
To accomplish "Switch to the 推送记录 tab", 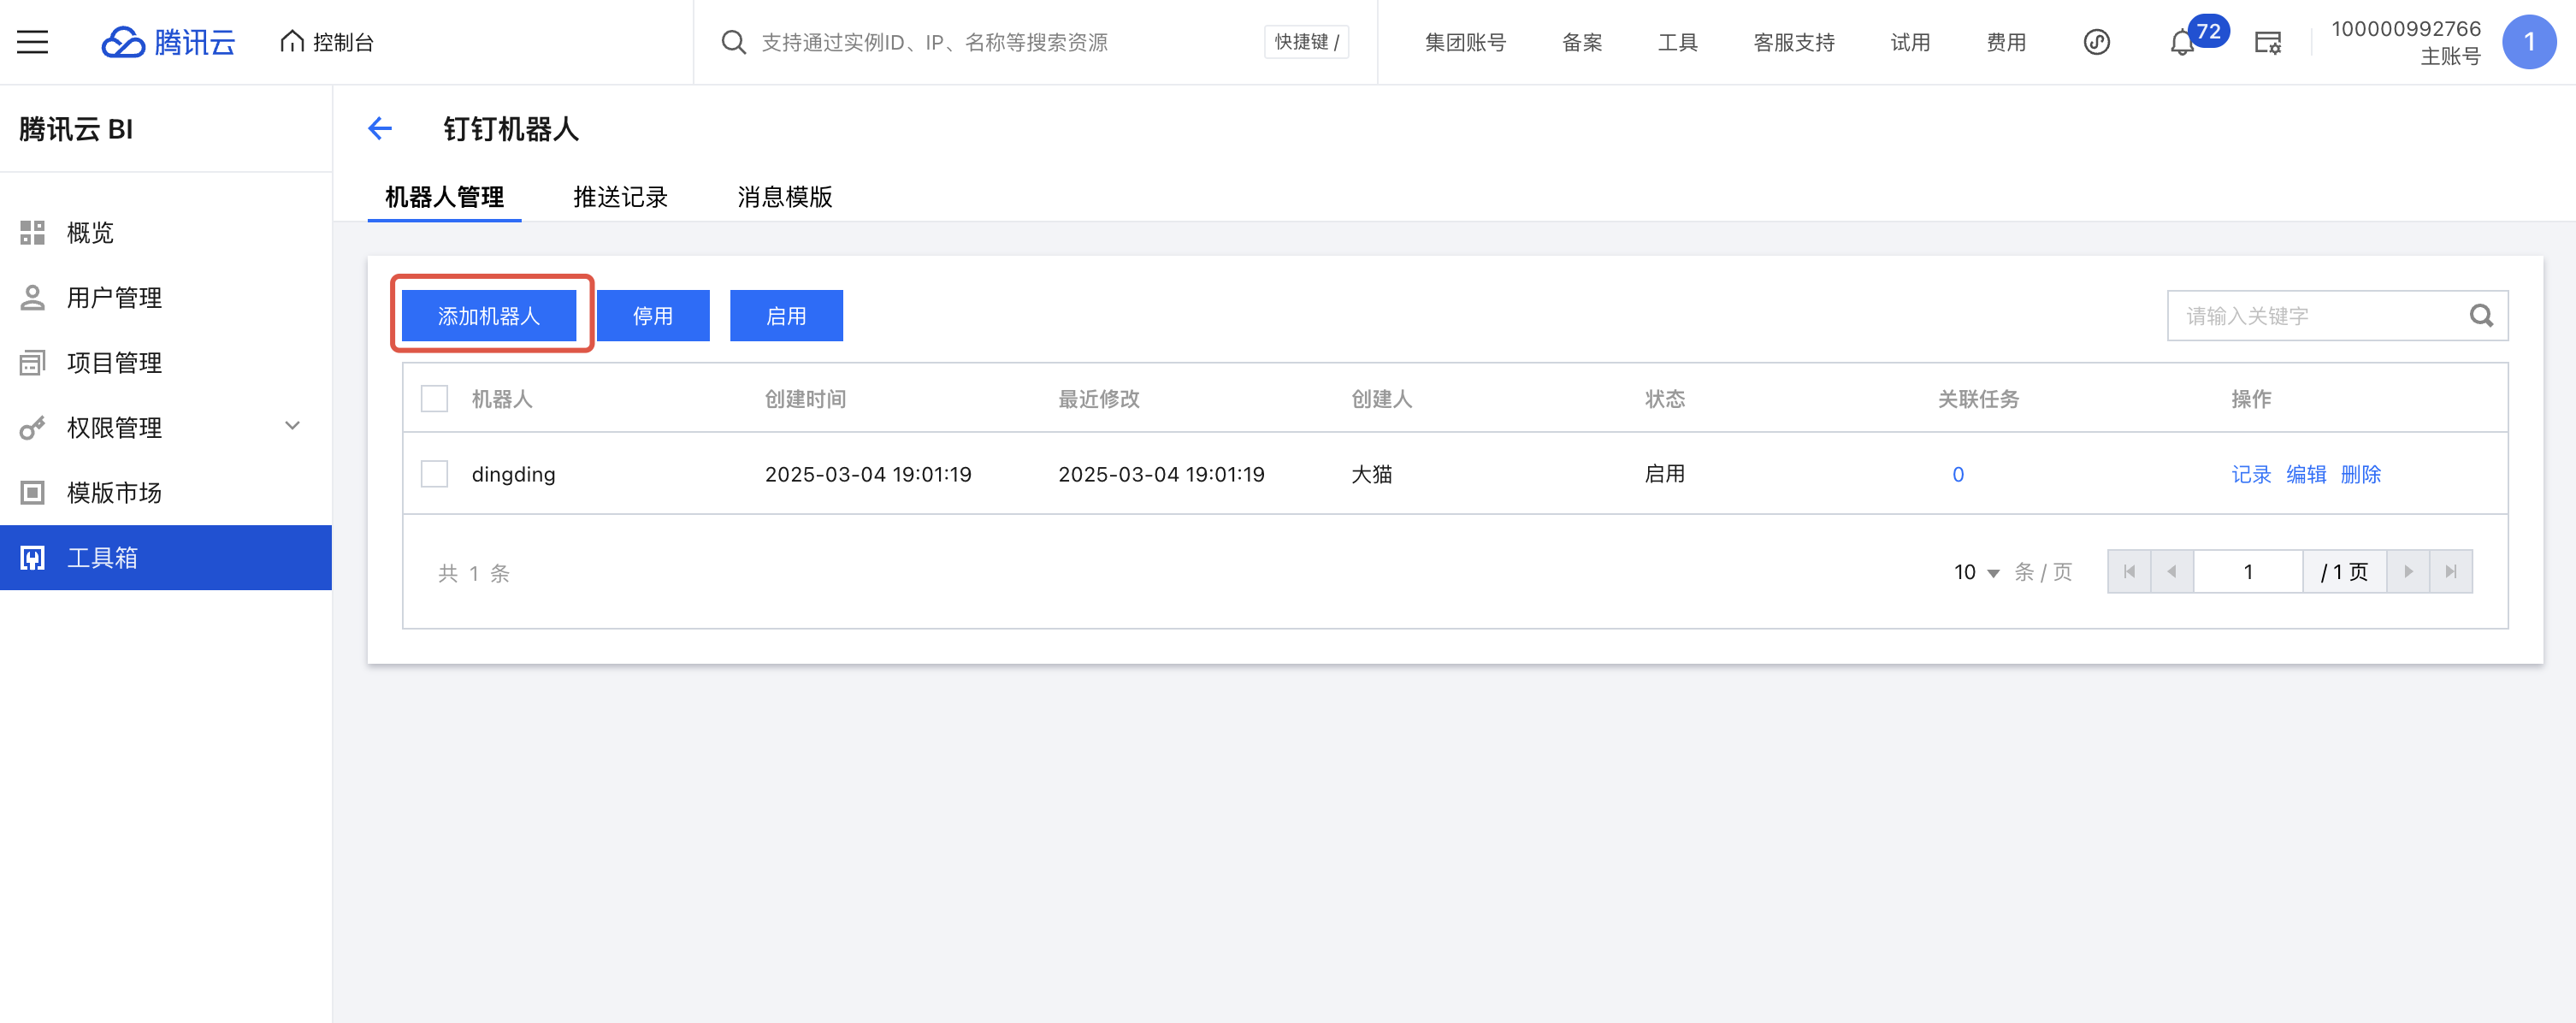I will tap(620, 197).
